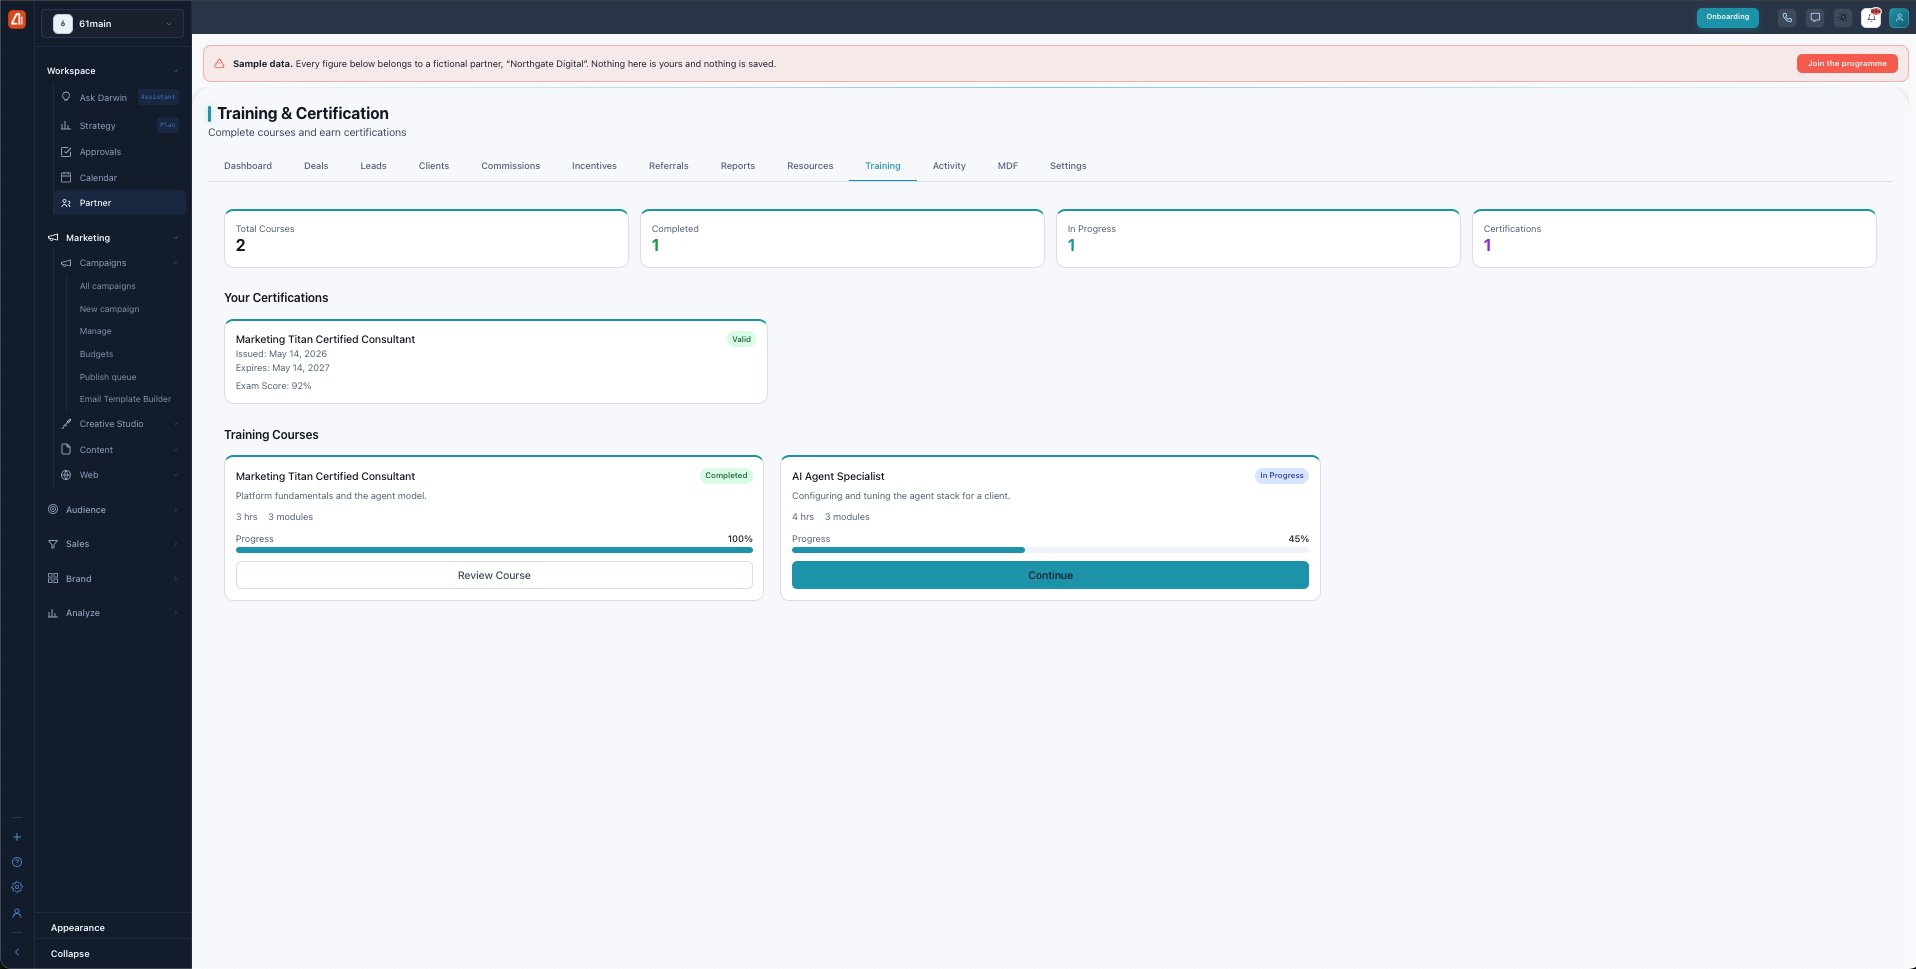Open the Marketing Titan Certified Consultant certification card

496,362
